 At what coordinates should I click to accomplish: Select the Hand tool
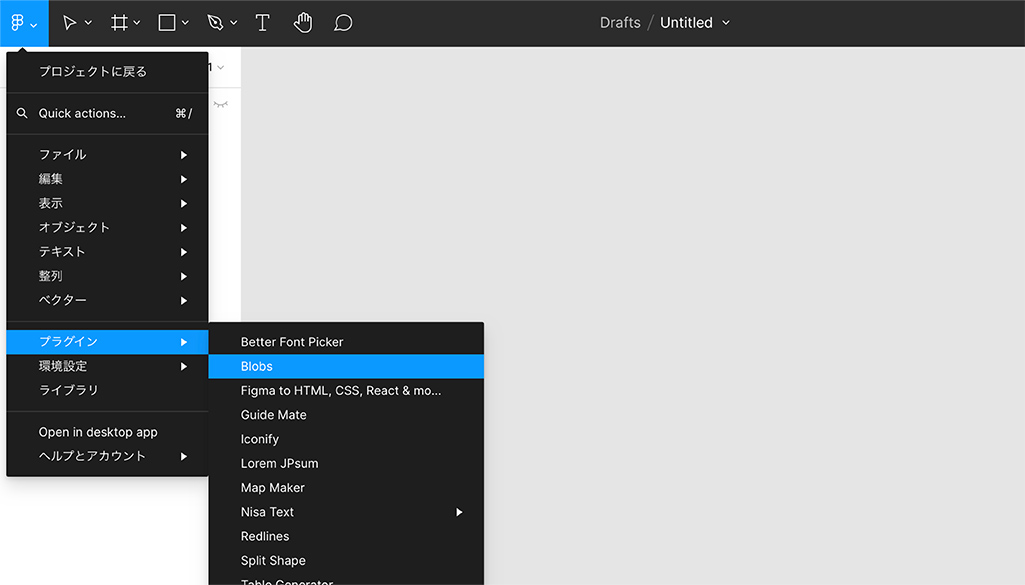(x=303, y=23)
